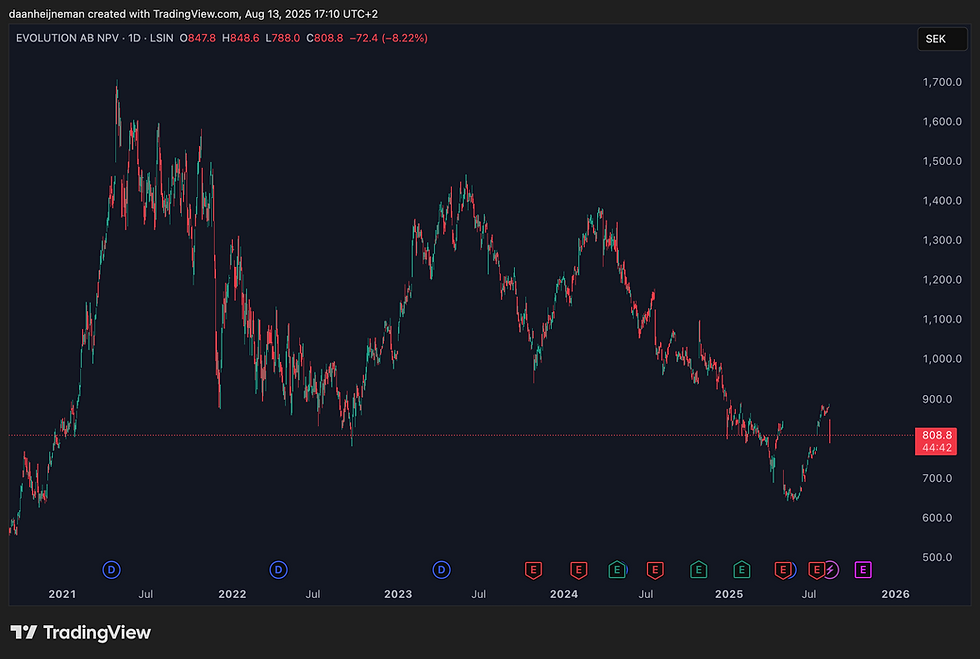Open the SEK currency selector
Screen dimensions: 980x659
pos(942,39)
